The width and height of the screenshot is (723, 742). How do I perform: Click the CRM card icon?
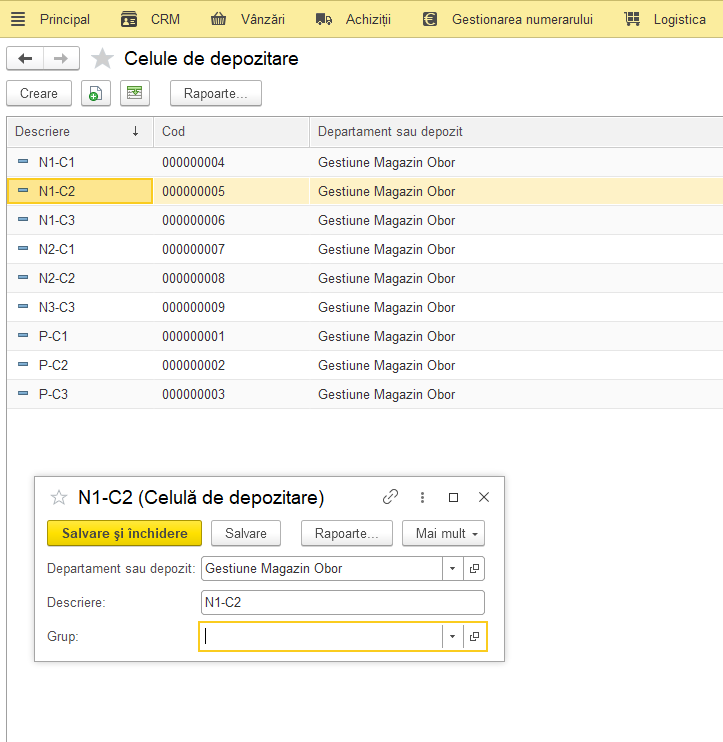tap(129, 19)
